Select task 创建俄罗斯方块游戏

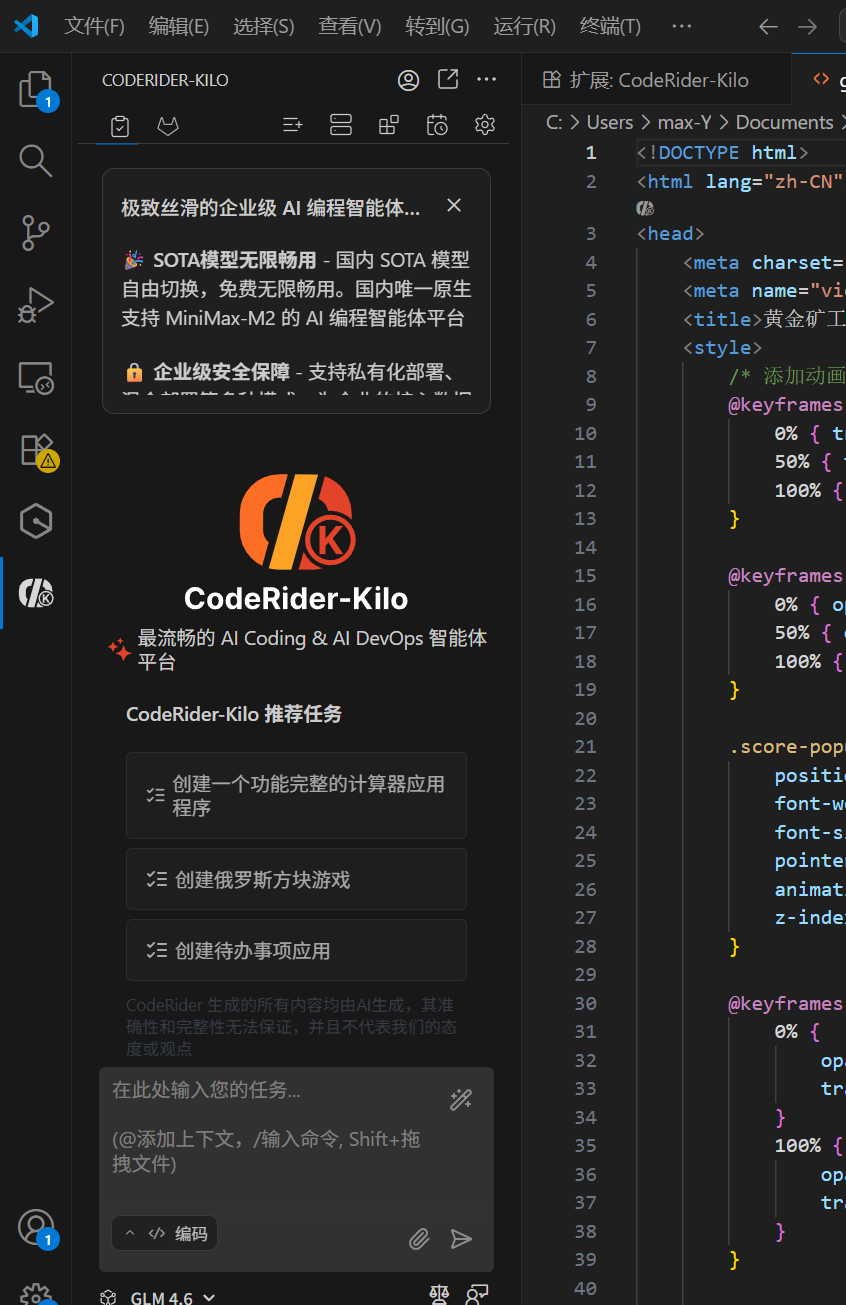click(296, 879)
